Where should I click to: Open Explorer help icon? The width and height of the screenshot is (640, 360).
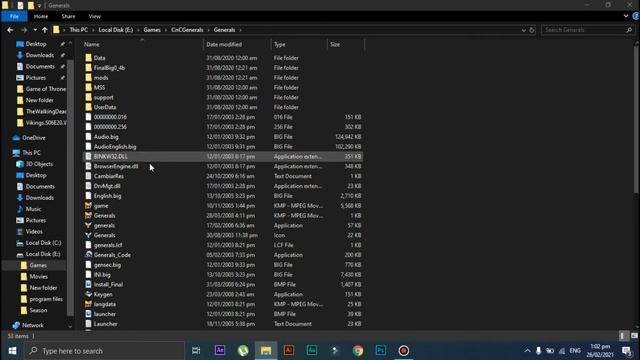636,16
